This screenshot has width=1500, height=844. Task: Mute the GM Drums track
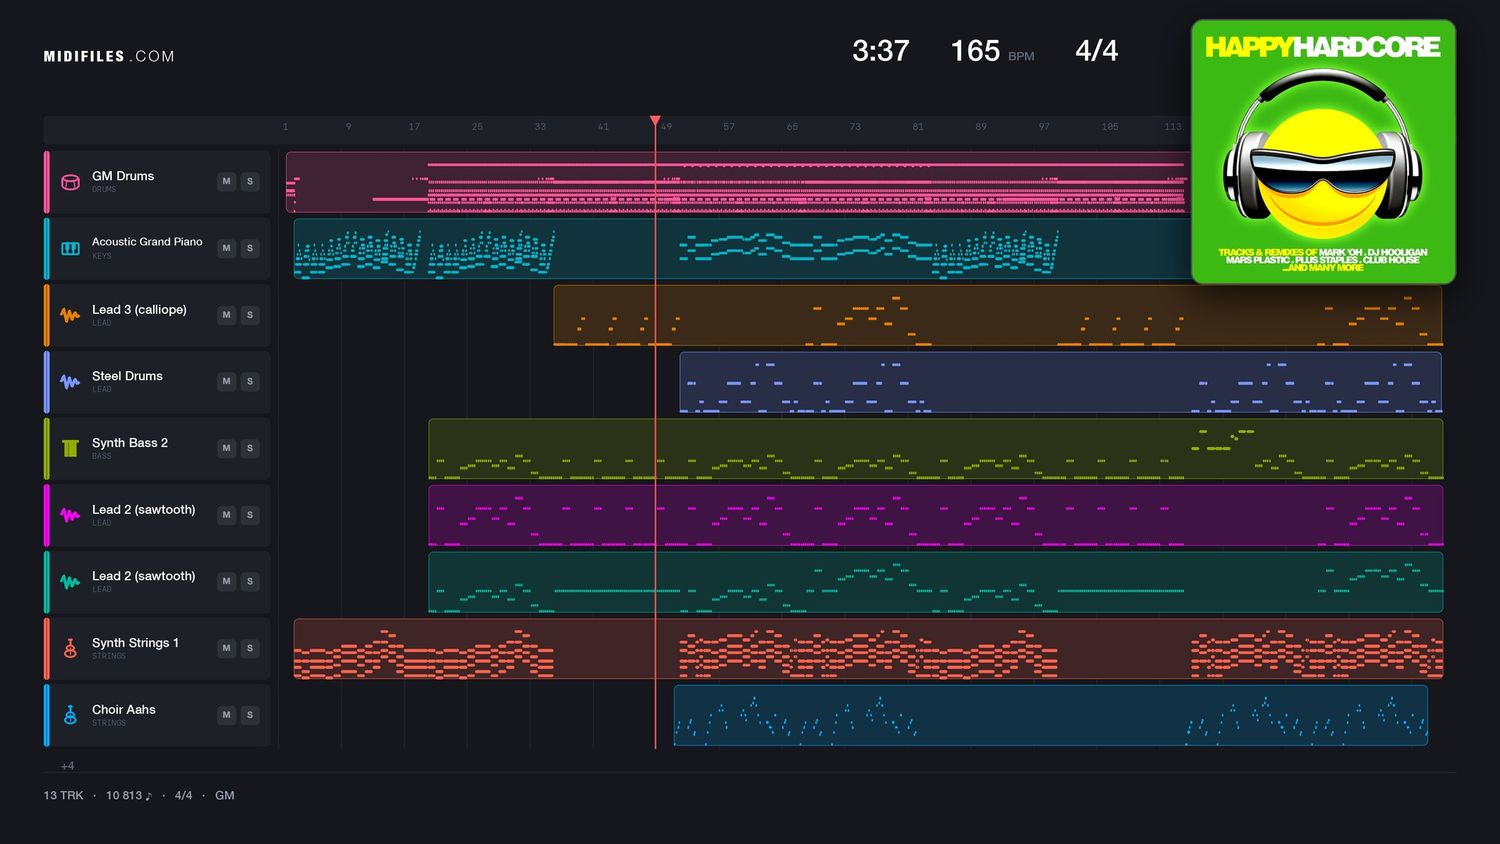pos(227,182)
